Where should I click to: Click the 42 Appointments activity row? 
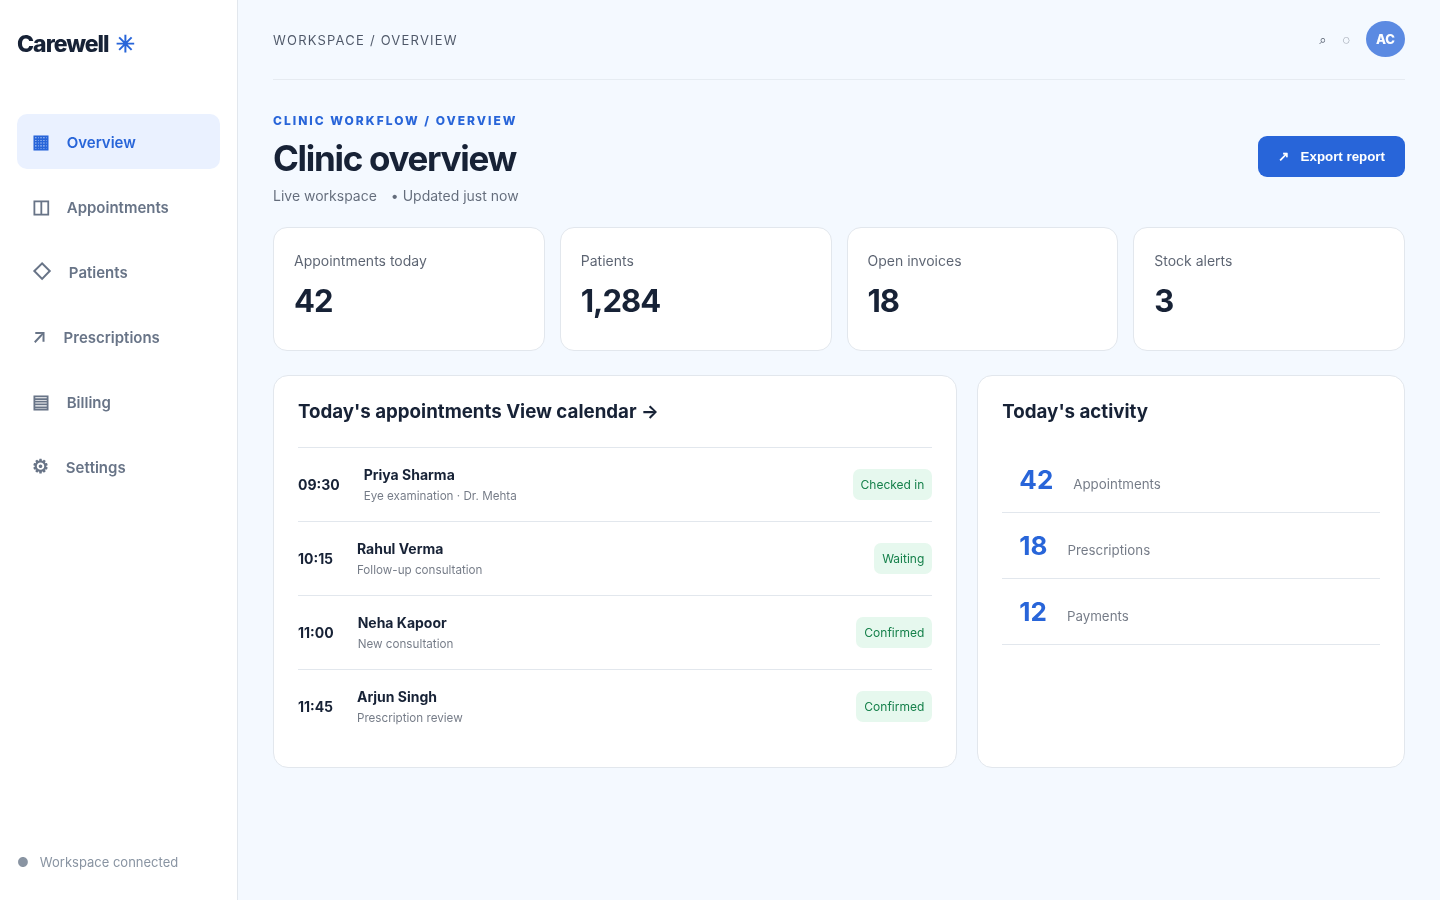coord(1191,480)
